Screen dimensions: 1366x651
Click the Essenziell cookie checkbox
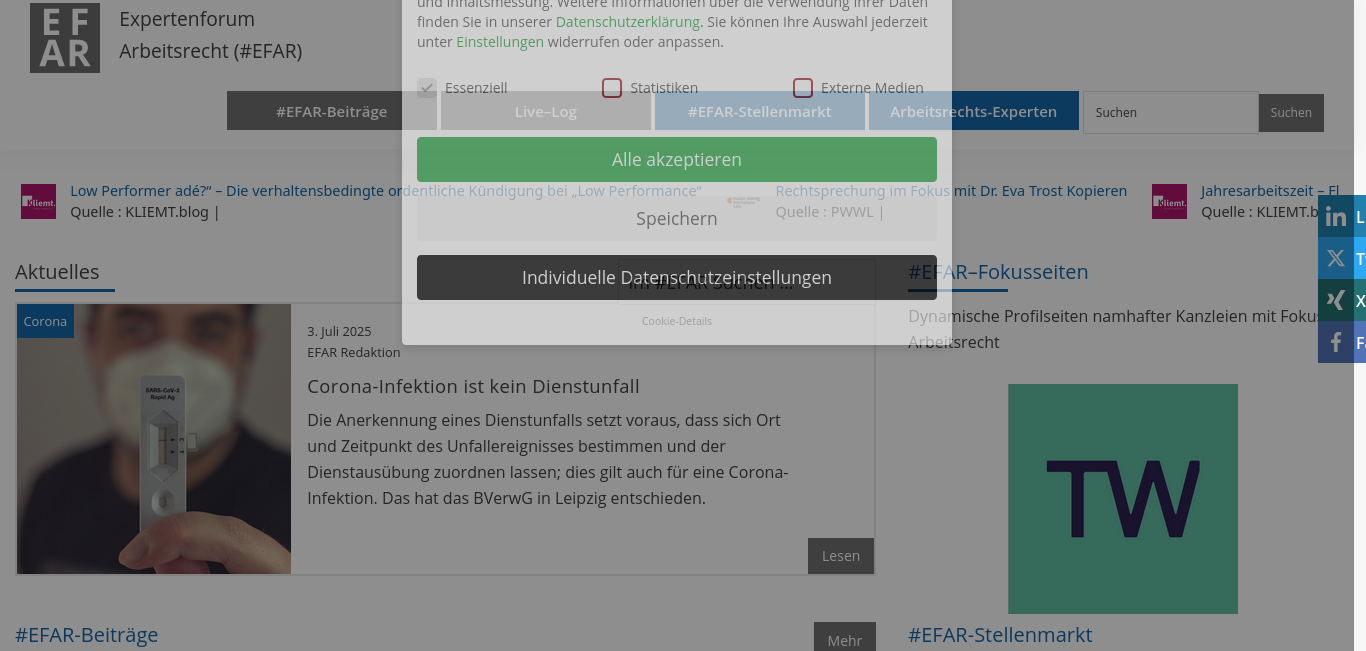(427, 88)
